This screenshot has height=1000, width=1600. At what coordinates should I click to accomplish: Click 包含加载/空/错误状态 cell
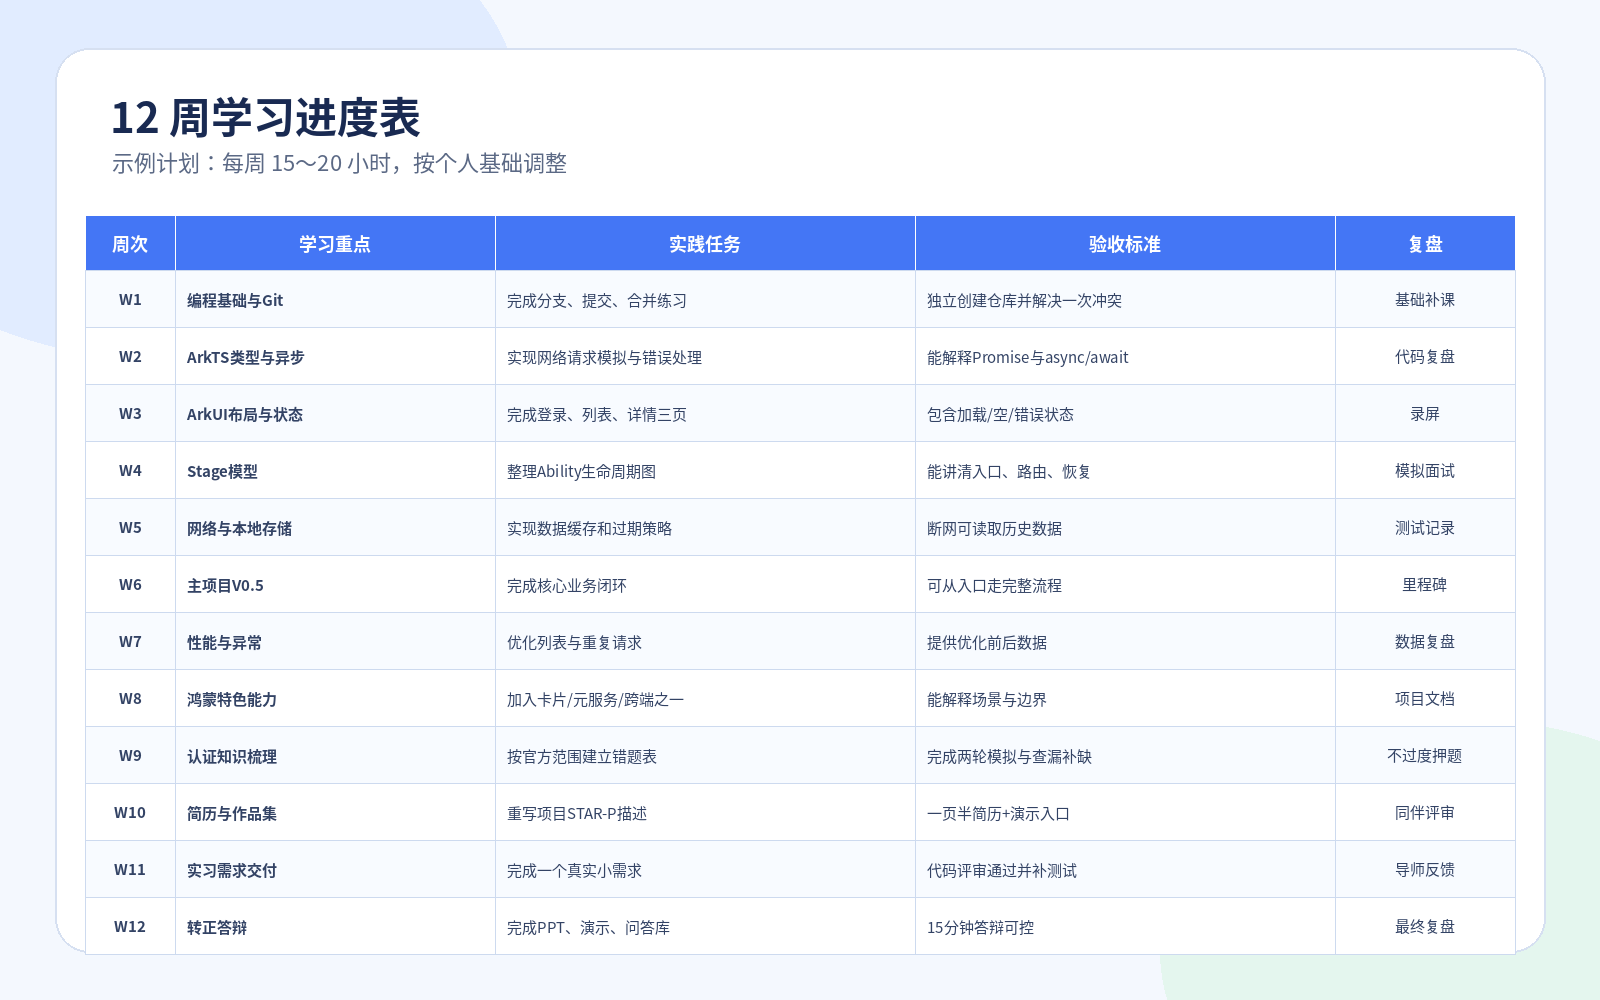click(x=1125, y=413)
